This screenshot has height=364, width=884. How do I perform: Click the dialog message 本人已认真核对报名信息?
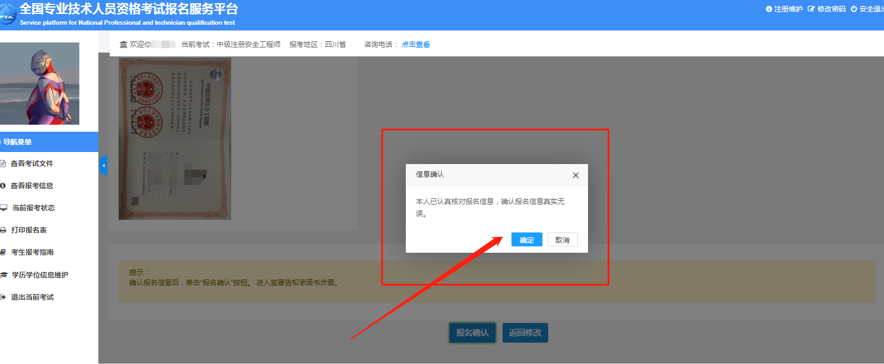pyautogui.click(x=490, y=207)
